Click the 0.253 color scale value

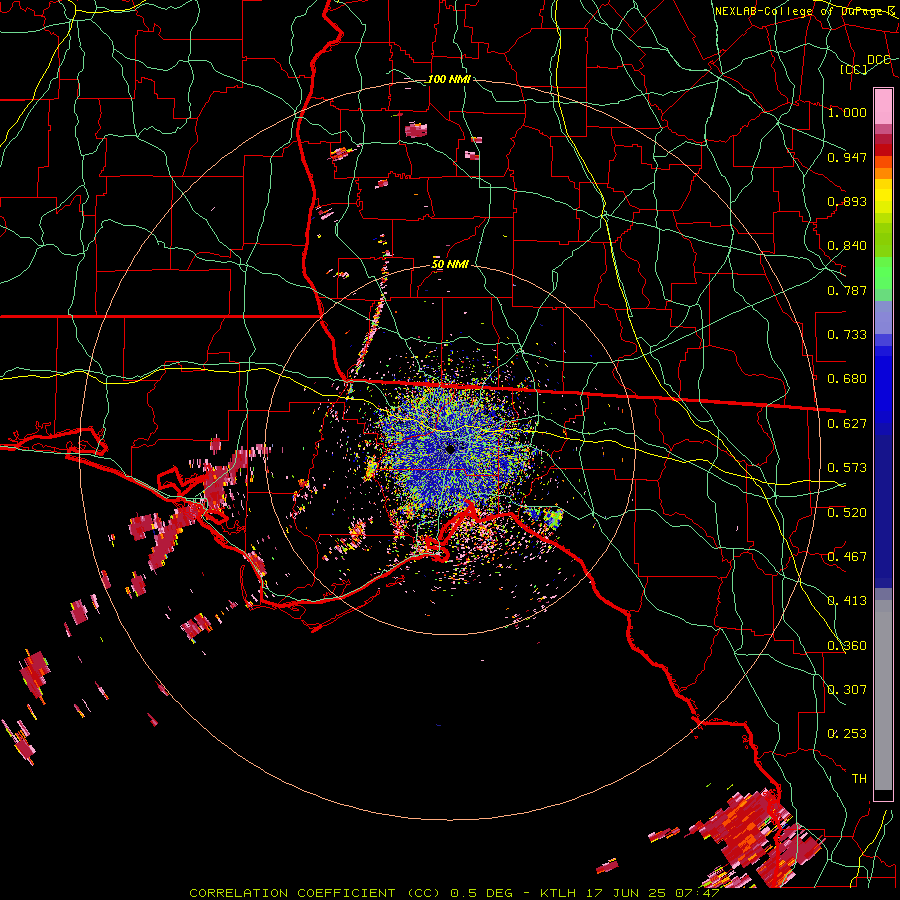pyautogui.click(x=847, y=734)
